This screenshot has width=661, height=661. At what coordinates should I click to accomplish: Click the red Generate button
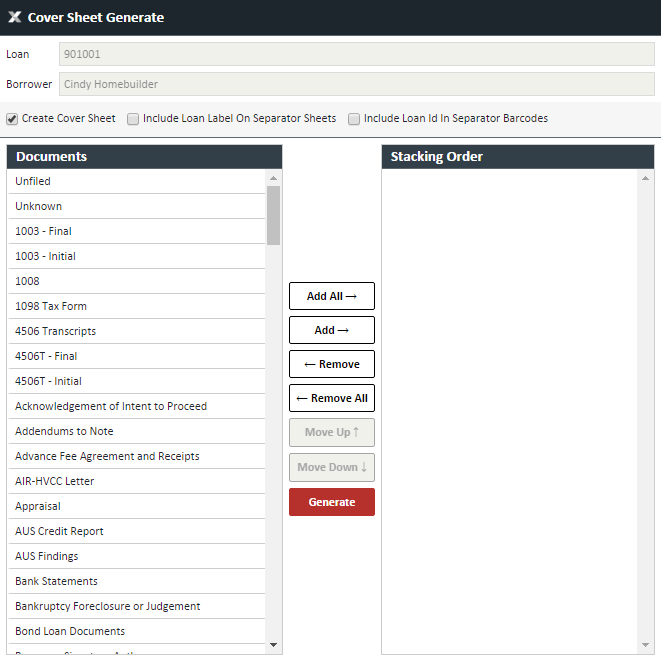(x=331, y=502)
